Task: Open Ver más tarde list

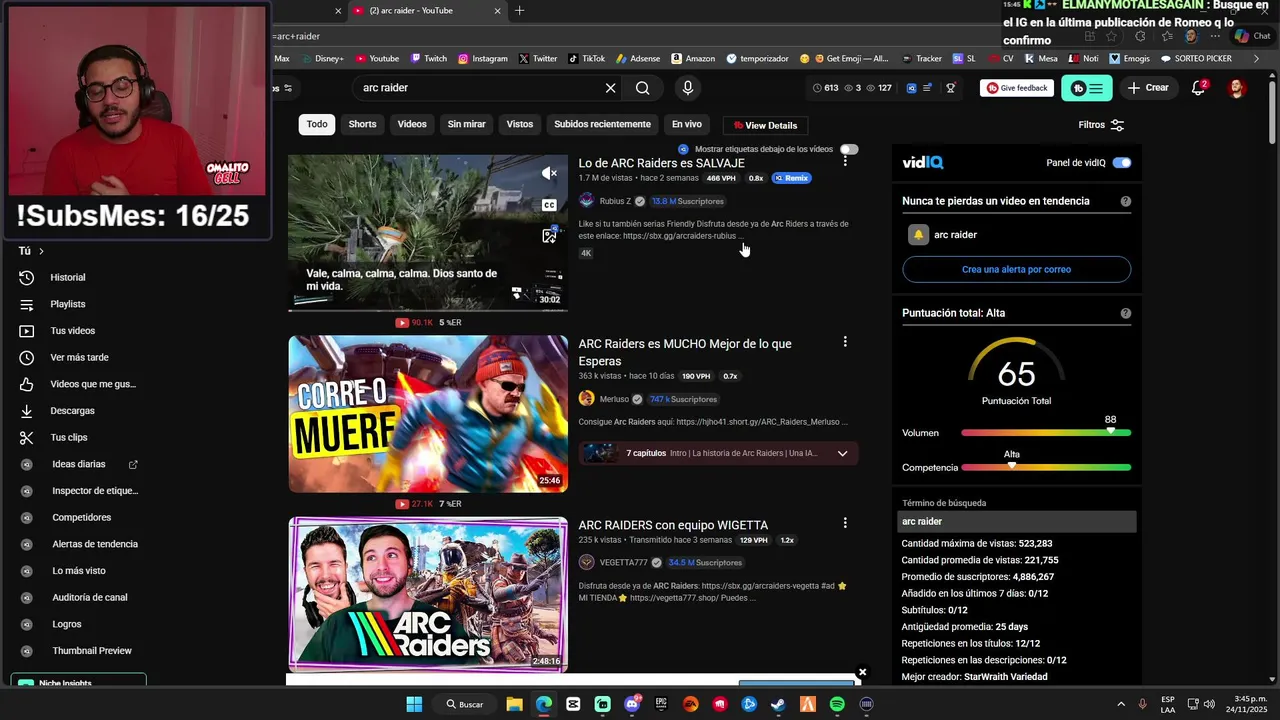Action: (79, 357)
